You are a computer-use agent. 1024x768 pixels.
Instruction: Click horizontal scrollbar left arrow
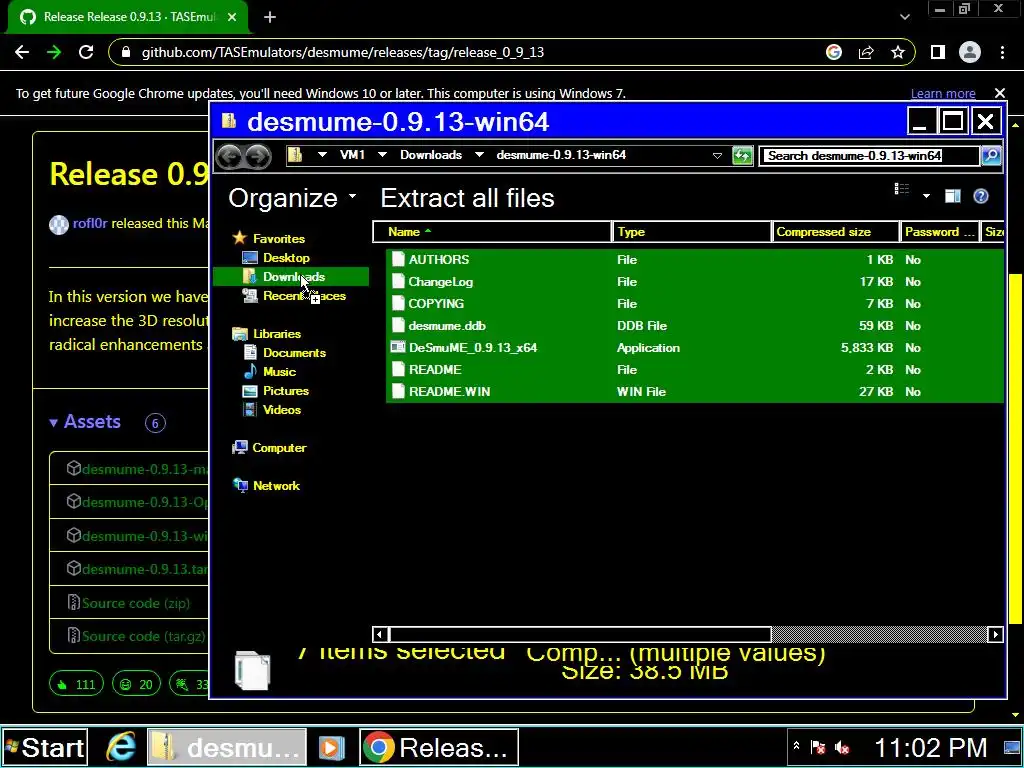click(x=380, y=634)
